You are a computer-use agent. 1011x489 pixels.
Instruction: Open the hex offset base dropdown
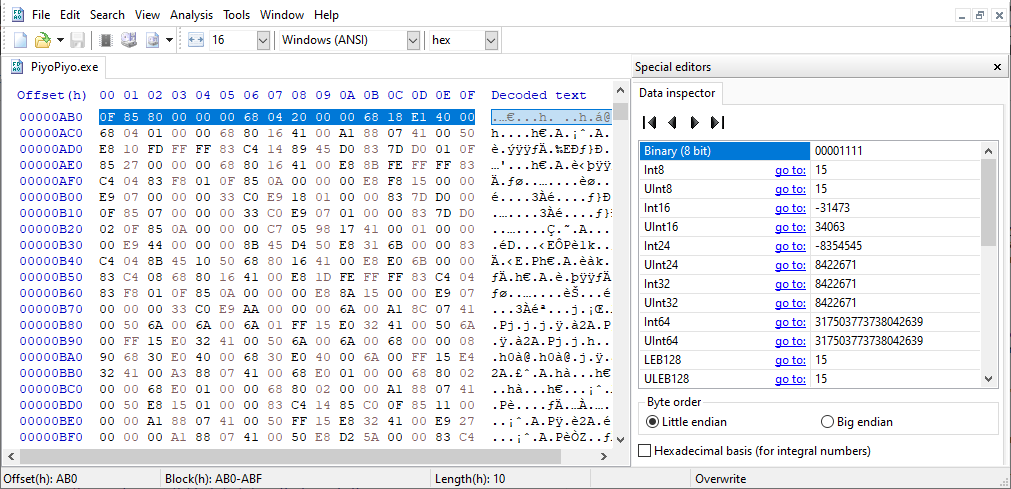[491, 40]
